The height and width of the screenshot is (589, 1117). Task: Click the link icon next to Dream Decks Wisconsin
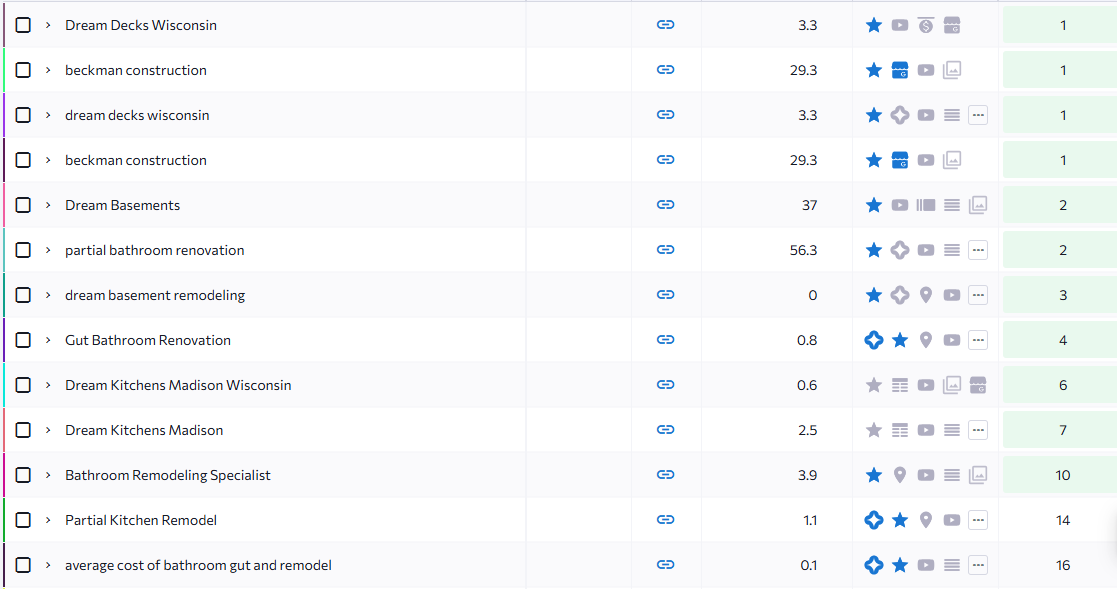coord(666,25)
